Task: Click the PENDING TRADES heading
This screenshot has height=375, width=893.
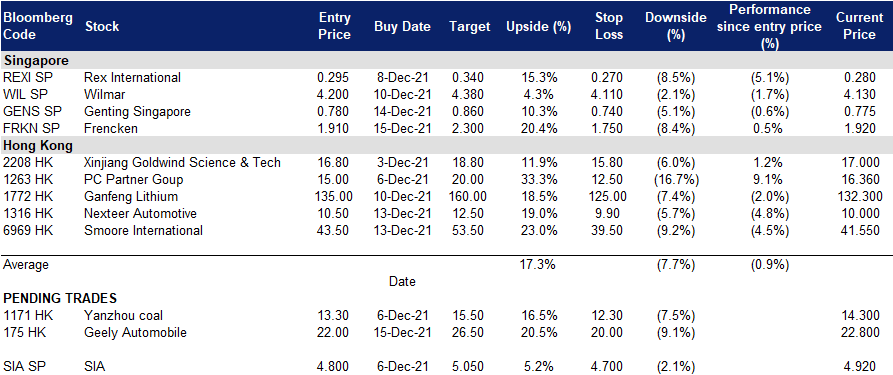Action: tap(60, 298)
